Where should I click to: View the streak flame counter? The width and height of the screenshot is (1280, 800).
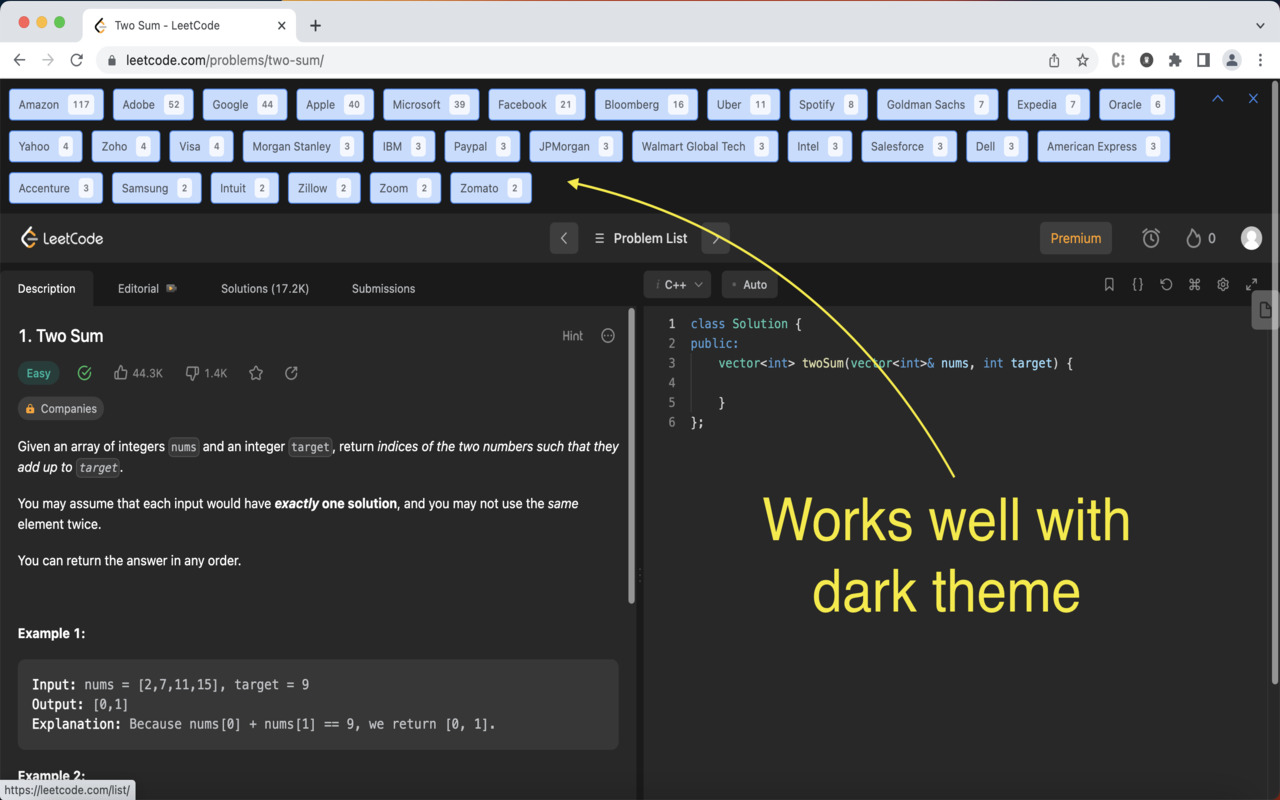pos(1201,238)
